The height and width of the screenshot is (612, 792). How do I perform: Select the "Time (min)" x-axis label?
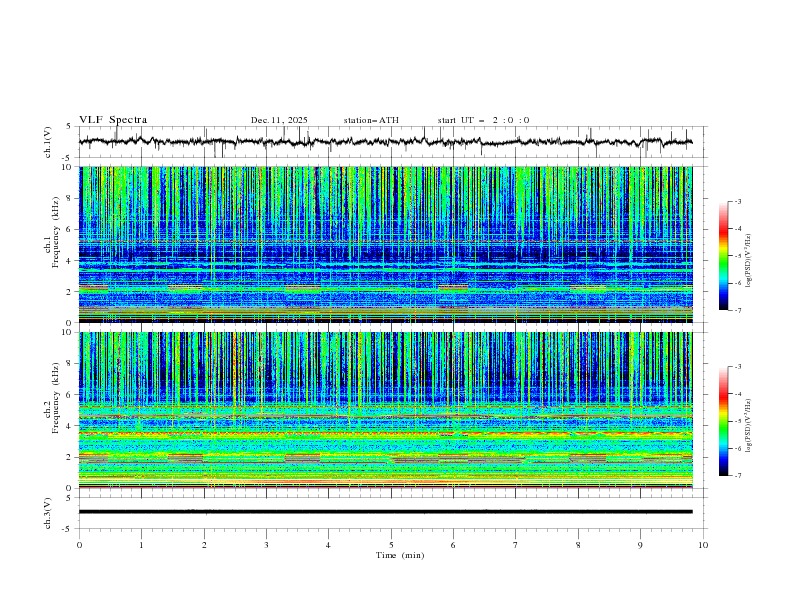tap(400, 555)
